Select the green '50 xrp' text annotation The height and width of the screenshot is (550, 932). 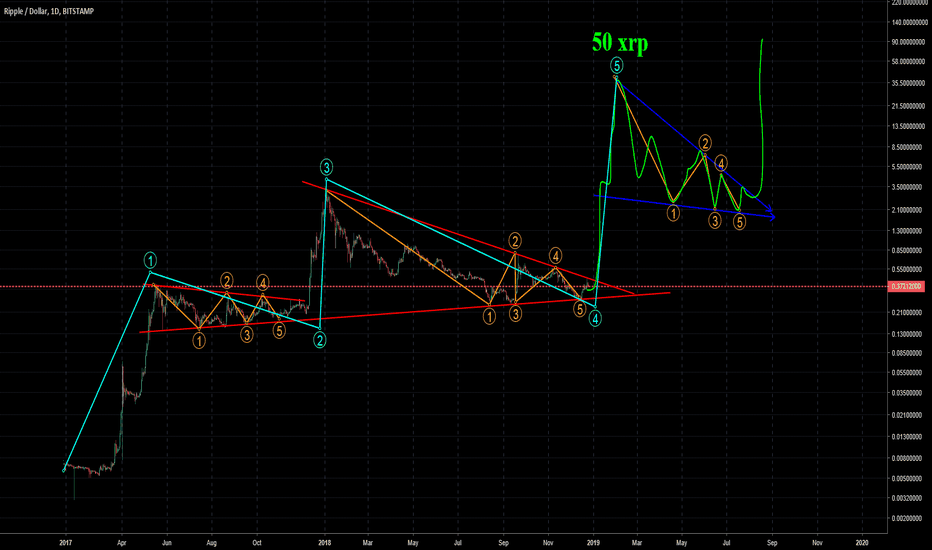[620, 43]
